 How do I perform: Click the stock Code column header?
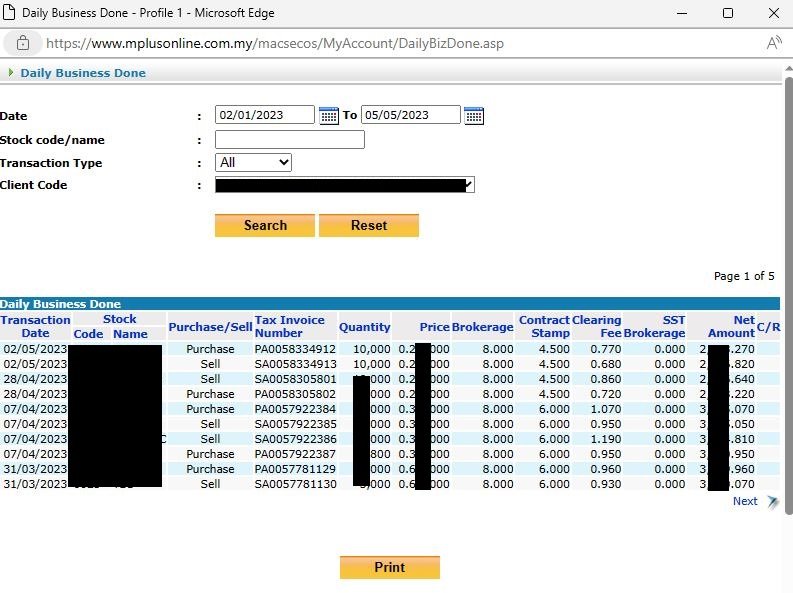point(88,334)
